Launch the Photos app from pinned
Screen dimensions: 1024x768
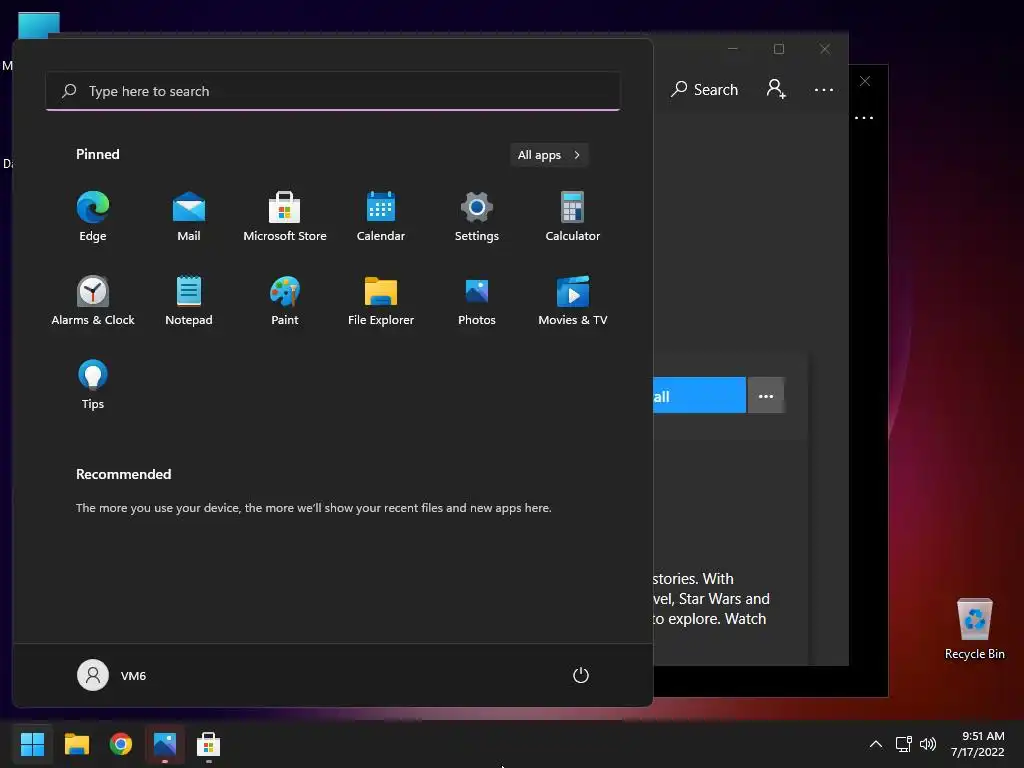tap(477, 301)
